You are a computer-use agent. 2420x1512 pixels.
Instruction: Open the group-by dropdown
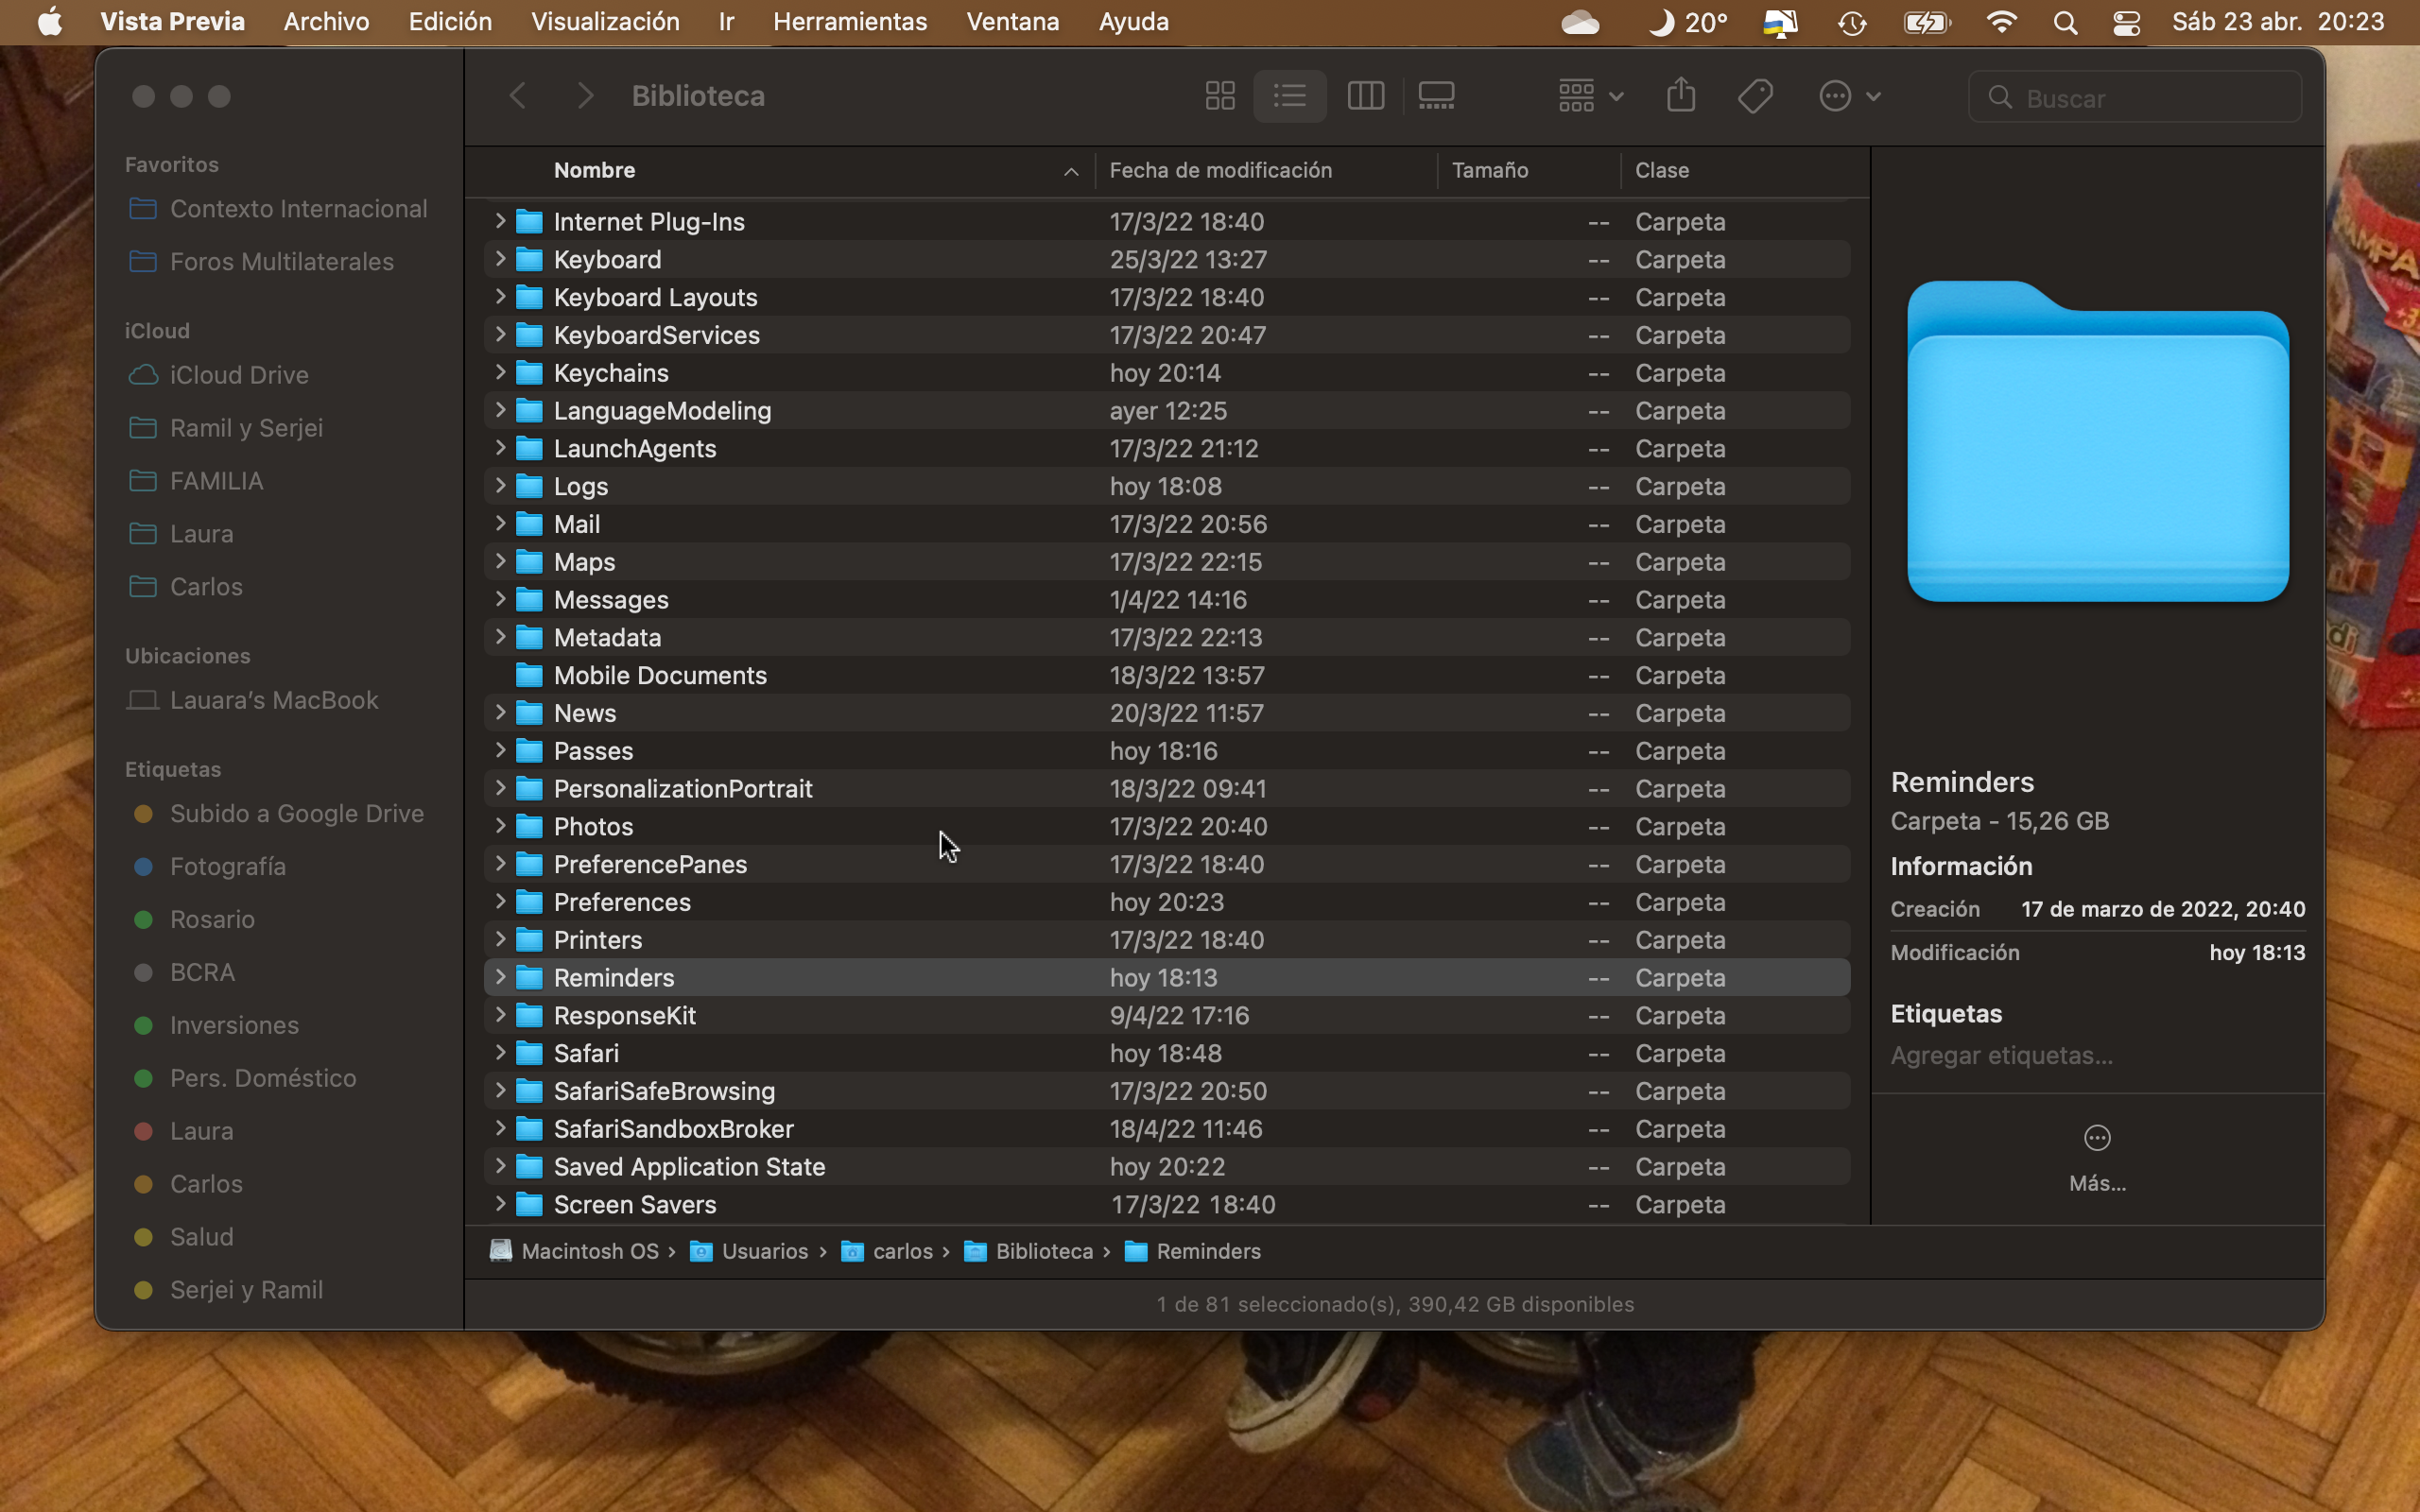coord(1589,96)
